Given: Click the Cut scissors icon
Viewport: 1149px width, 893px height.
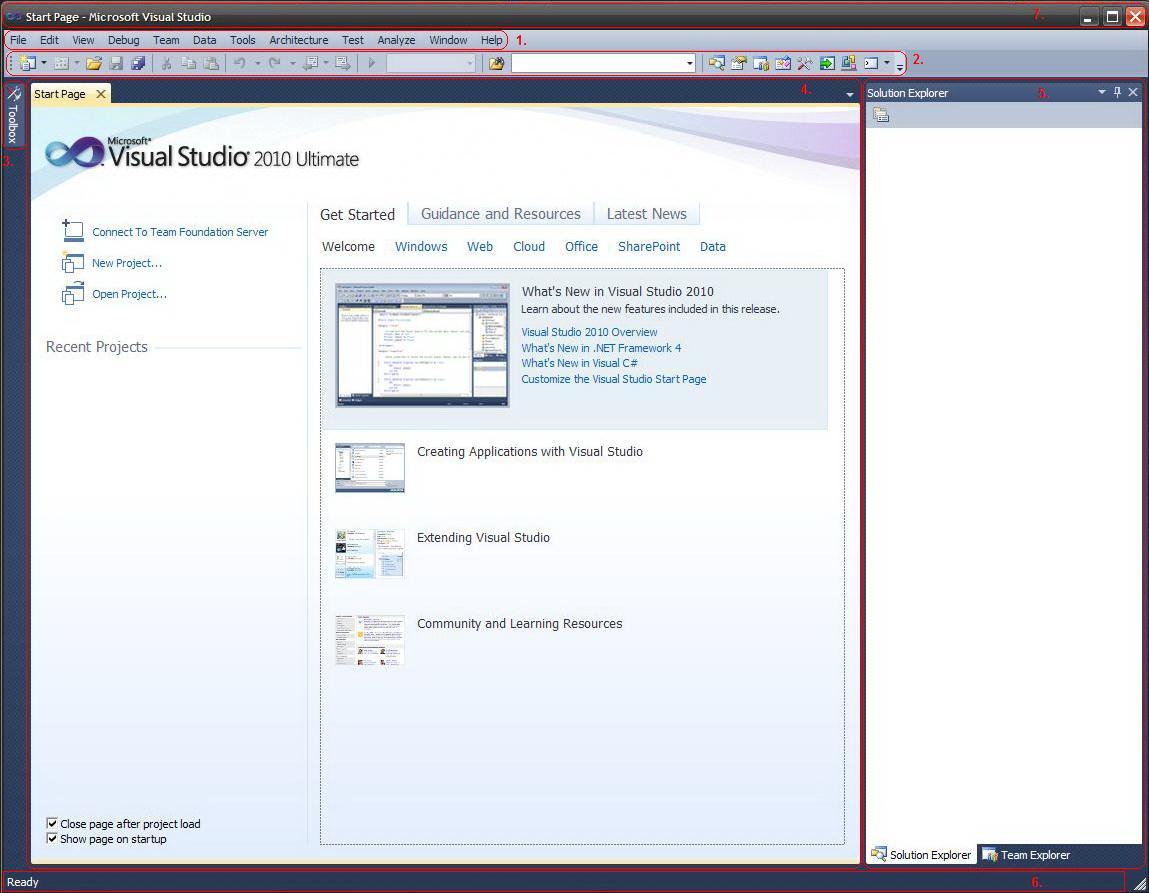Looking at the screenshot, I should tap(166, 64).
